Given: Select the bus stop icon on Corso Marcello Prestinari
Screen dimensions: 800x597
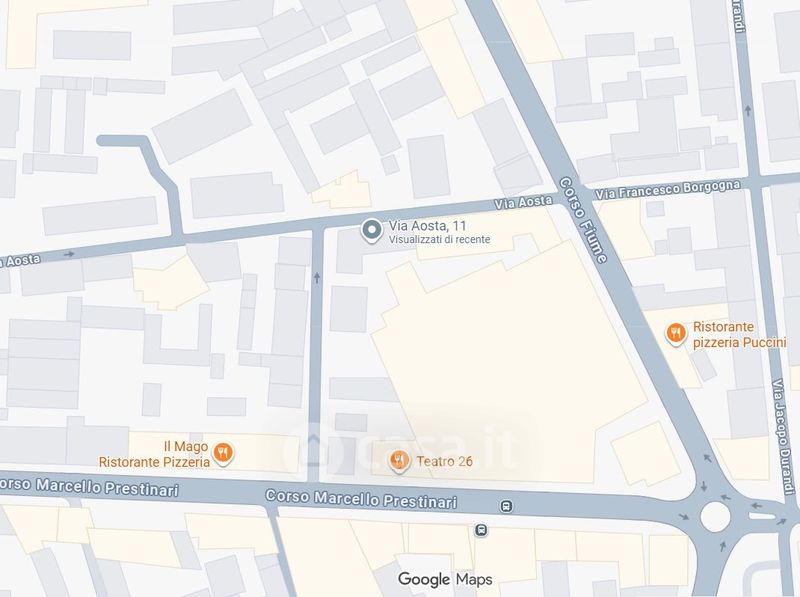Looking at the screenshot, I should point(506,506).
